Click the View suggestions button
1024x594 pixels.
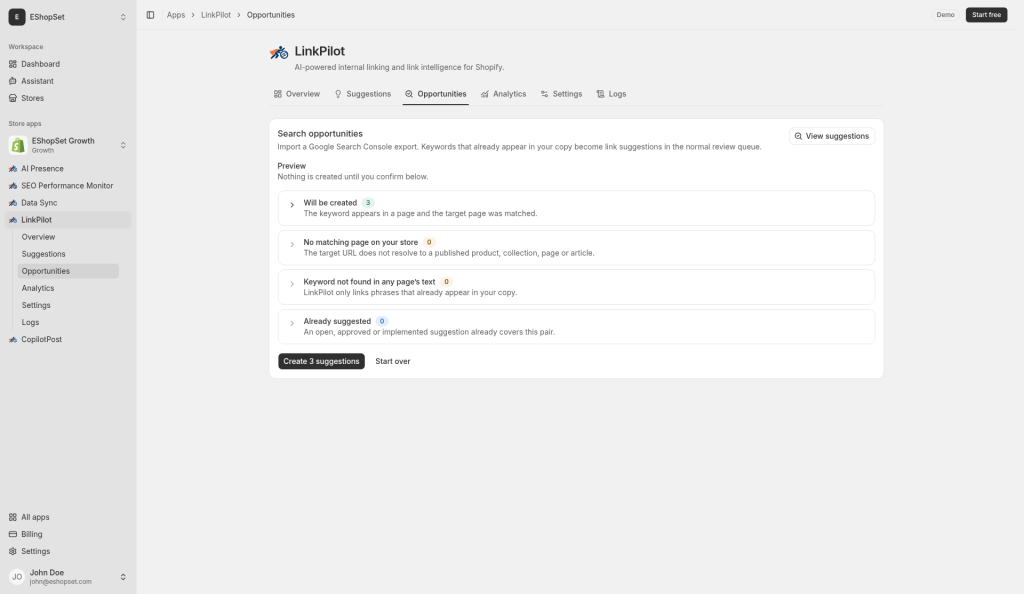pyautogui.click(x=832, y=136)
